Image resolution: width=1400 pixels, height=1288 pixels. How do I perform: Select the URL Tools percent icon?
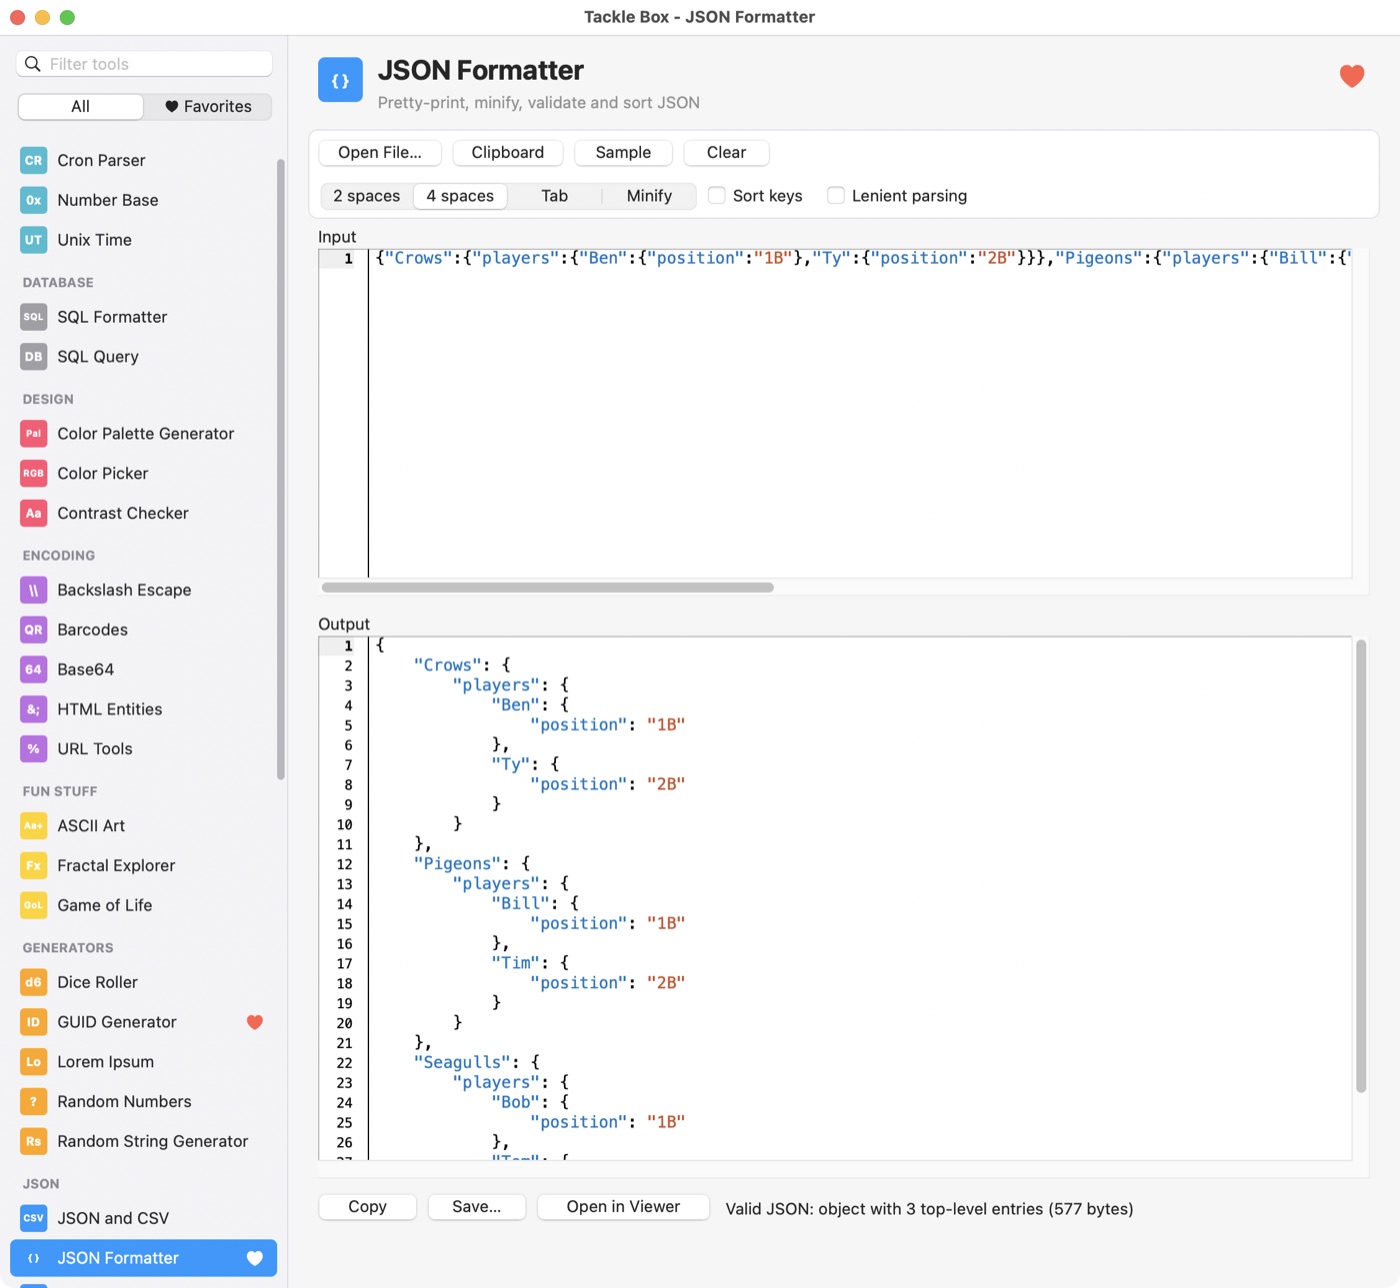coord(33,749)
